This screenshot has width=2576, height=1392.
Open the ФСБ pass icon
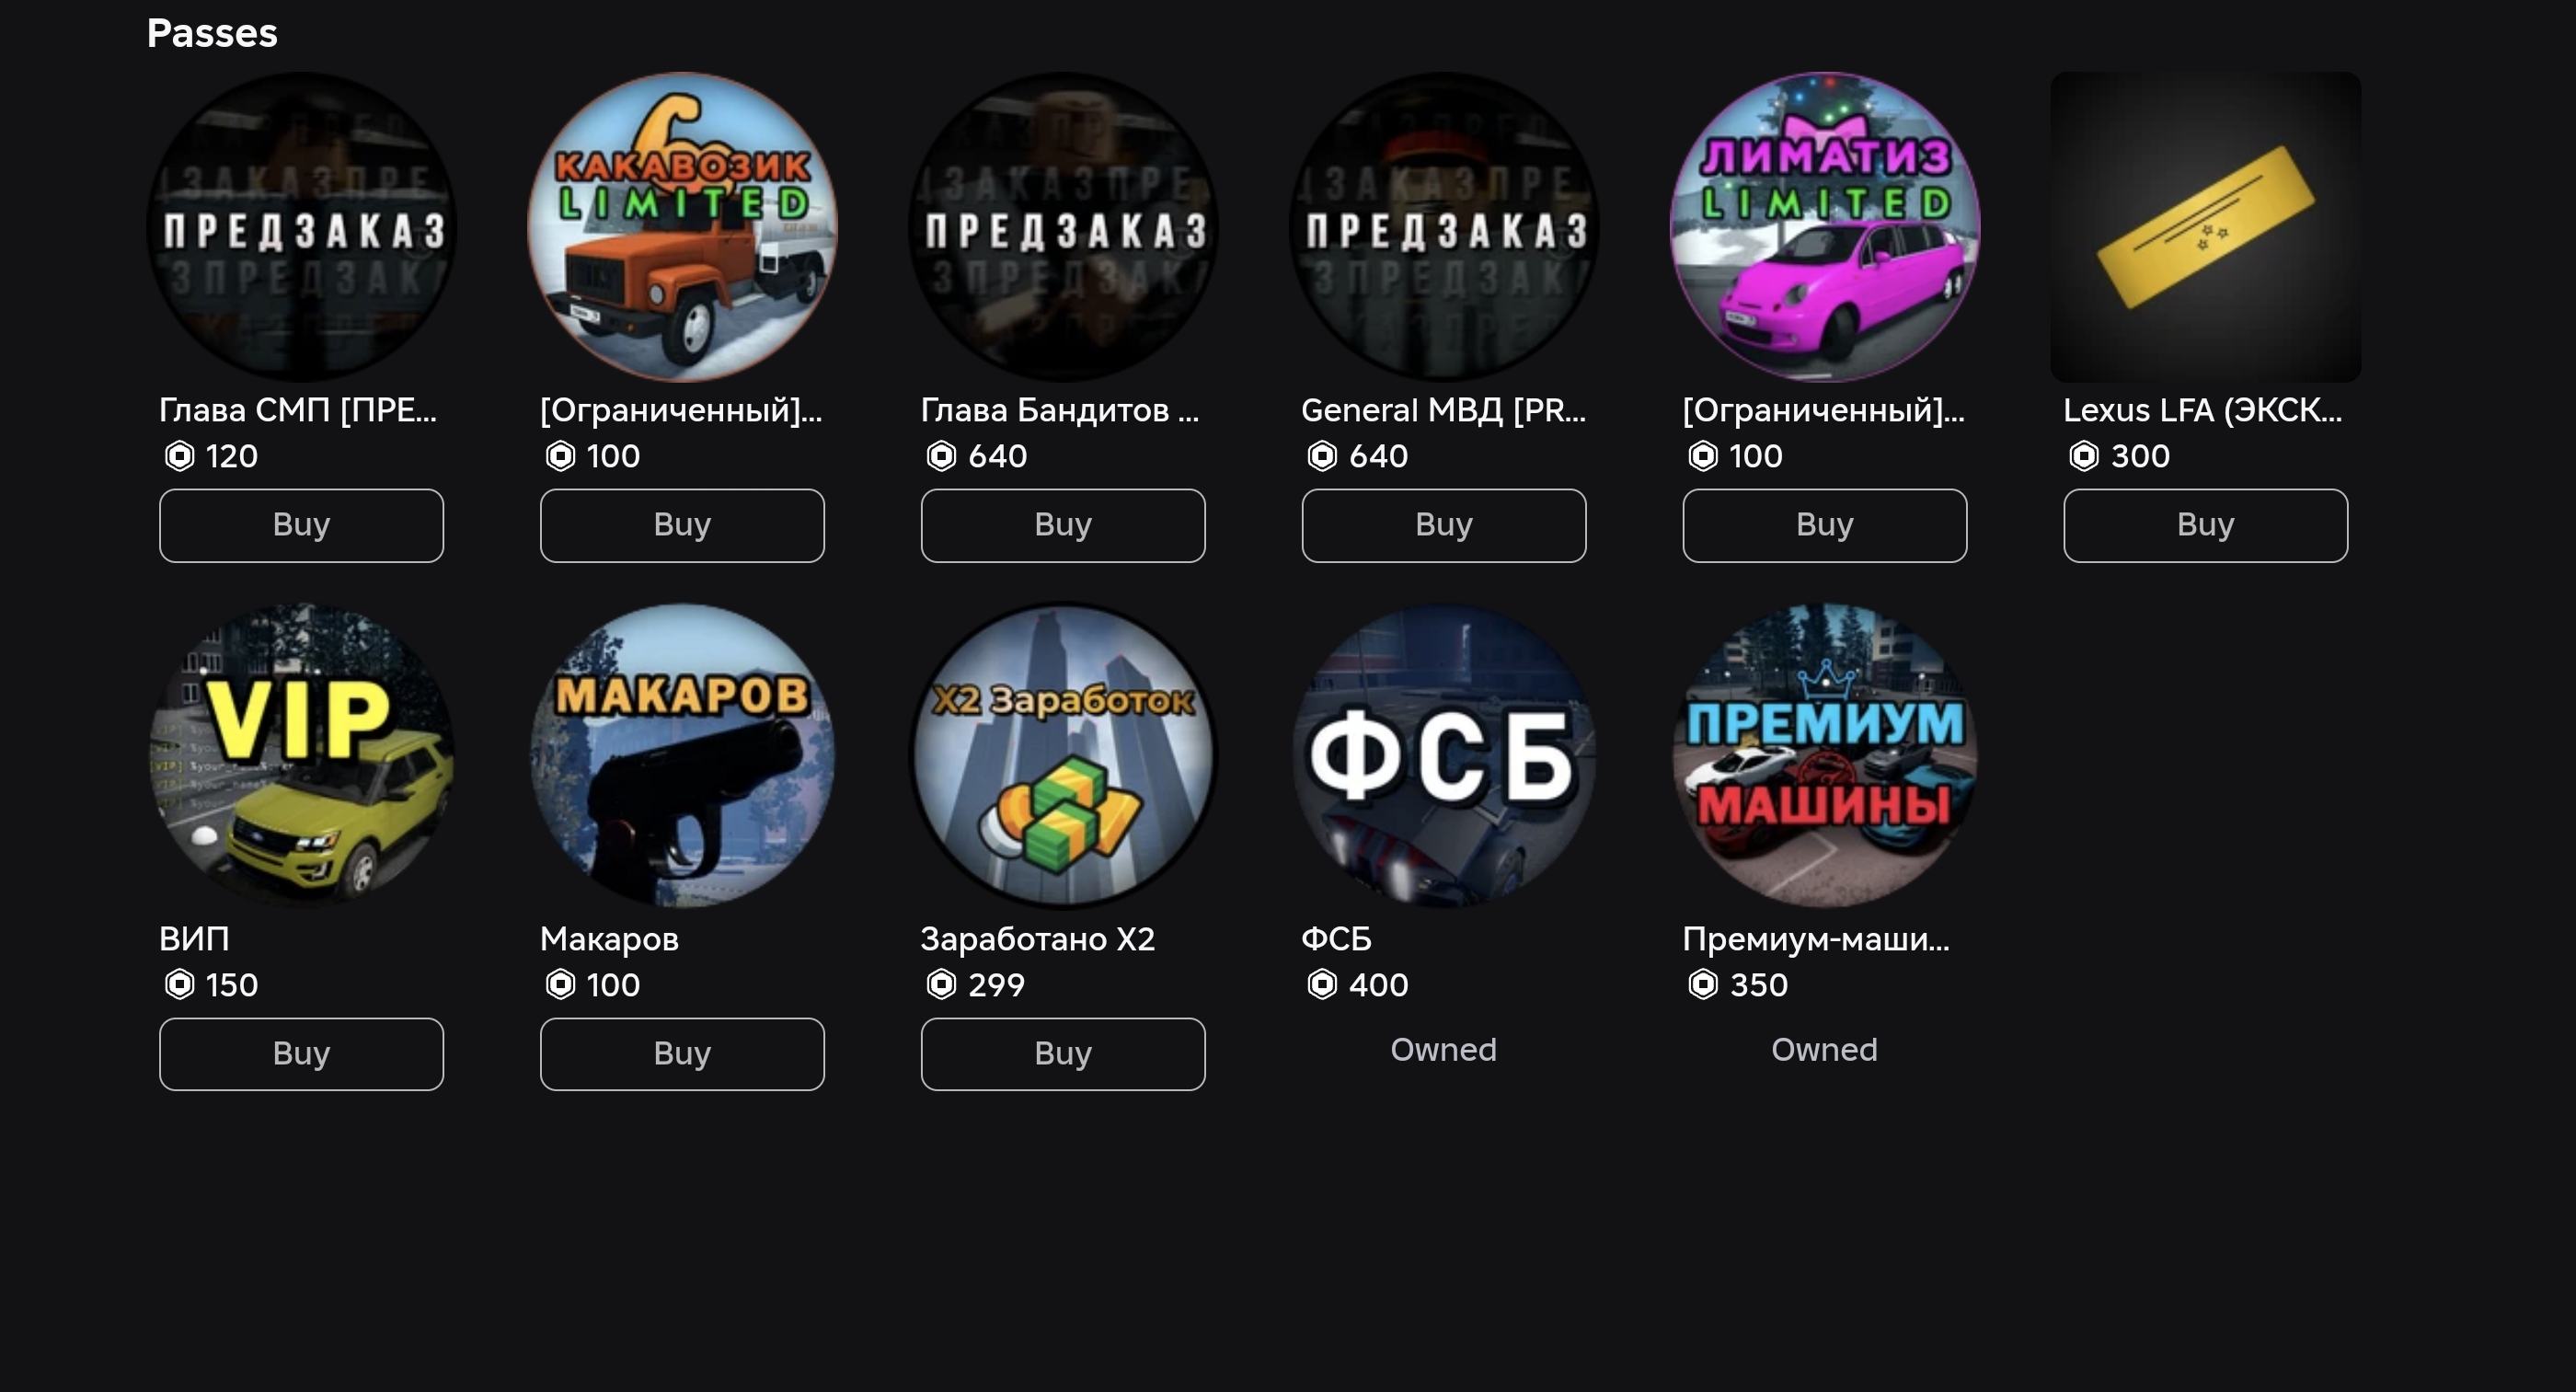(x=1444, y=756)
